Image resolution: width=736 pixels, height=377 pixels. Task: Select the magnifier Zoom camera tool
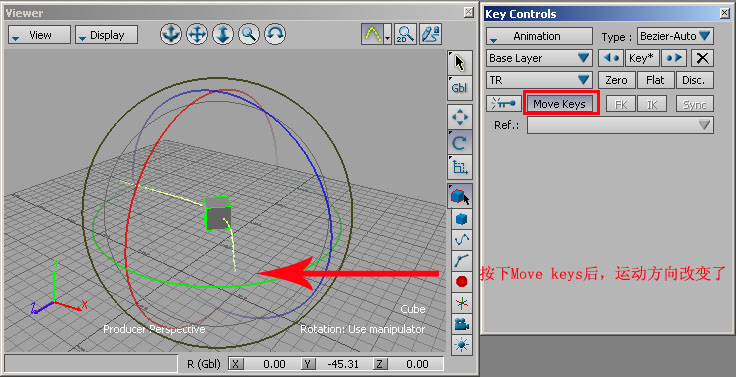(249, 34)
